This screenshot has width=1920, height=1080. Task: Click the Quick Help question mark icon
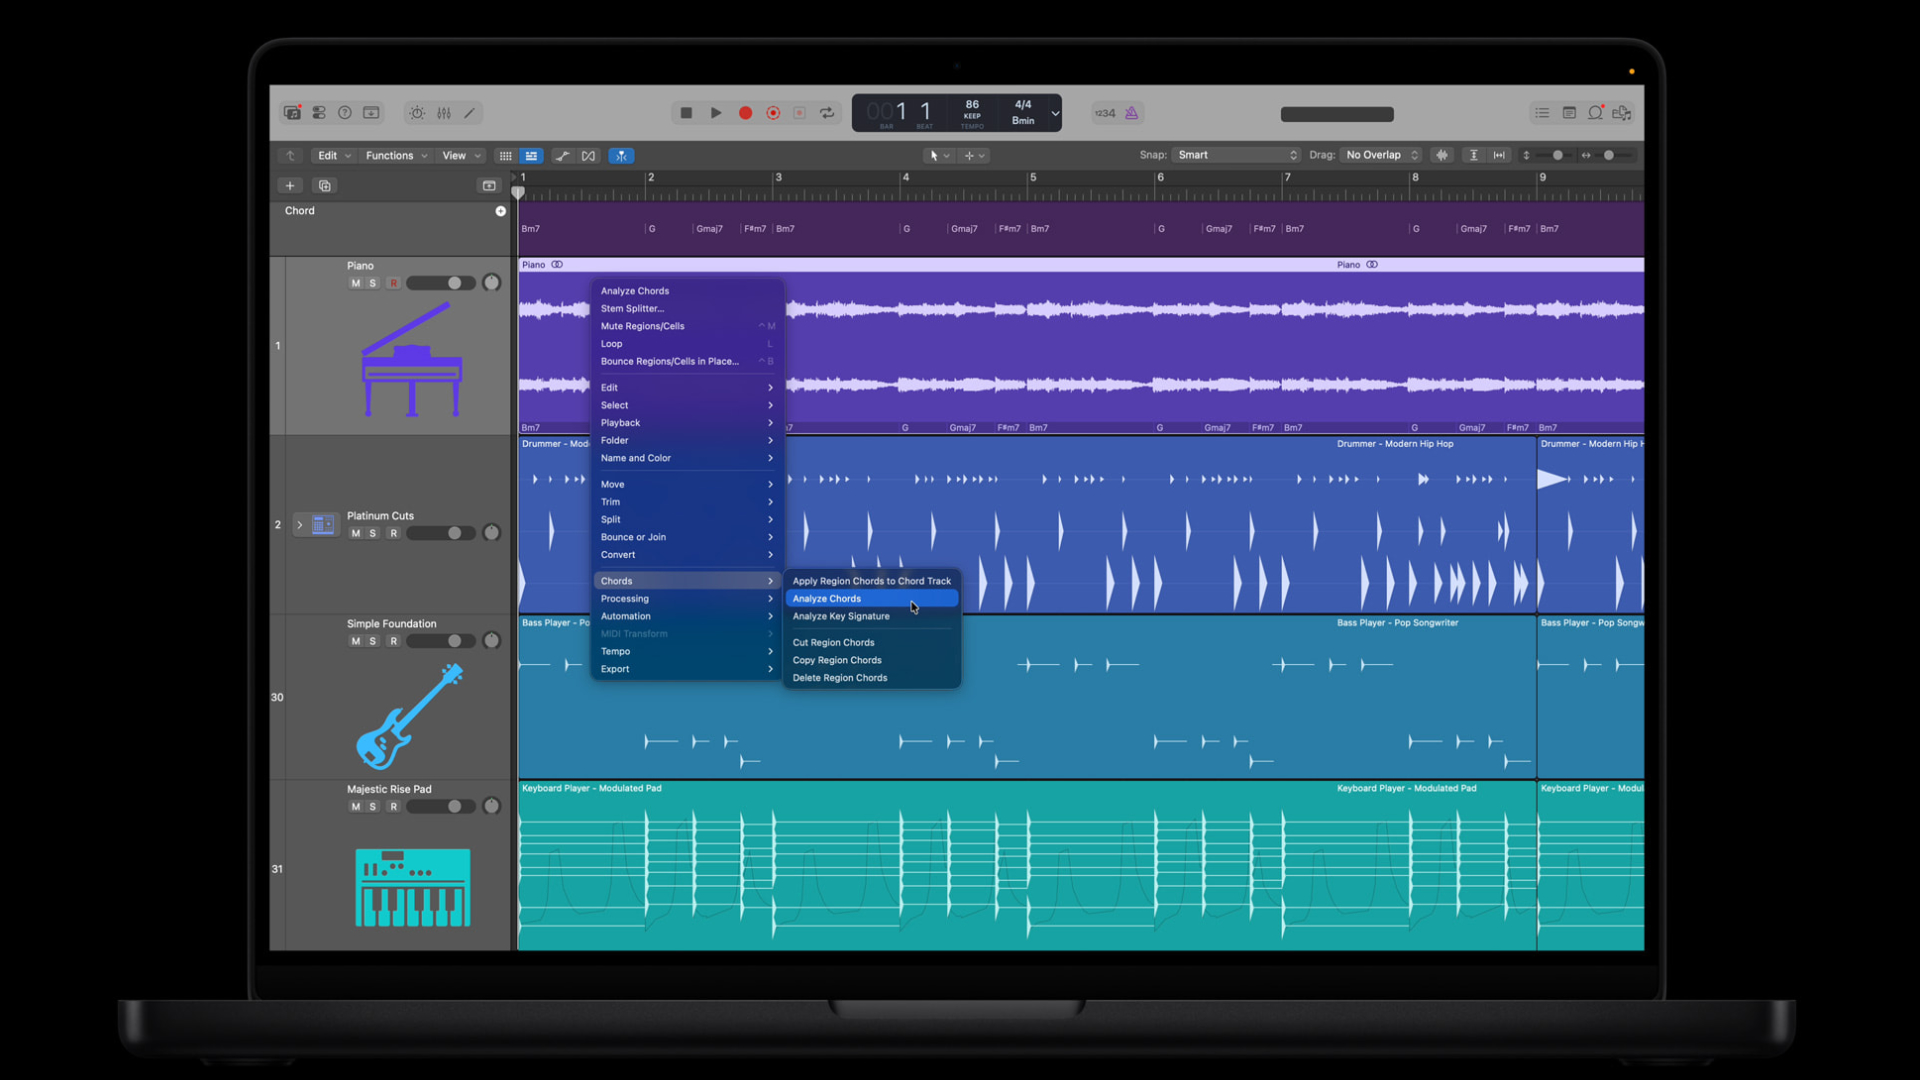tap(345, 113)
